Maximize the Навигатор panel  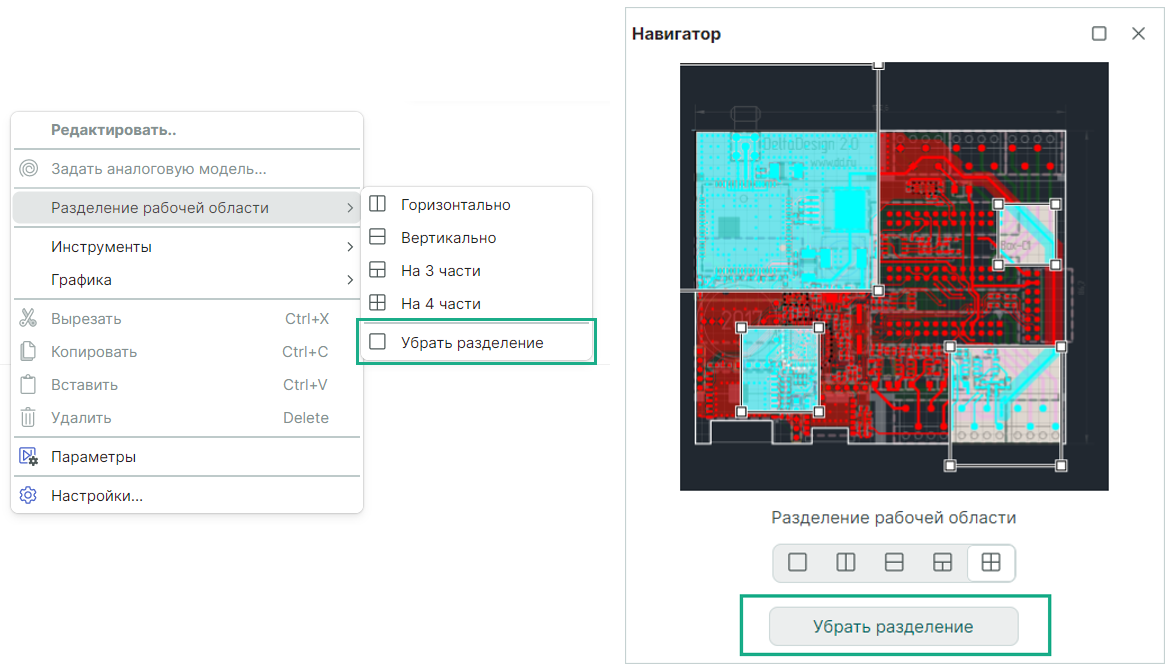[1099, 34]
